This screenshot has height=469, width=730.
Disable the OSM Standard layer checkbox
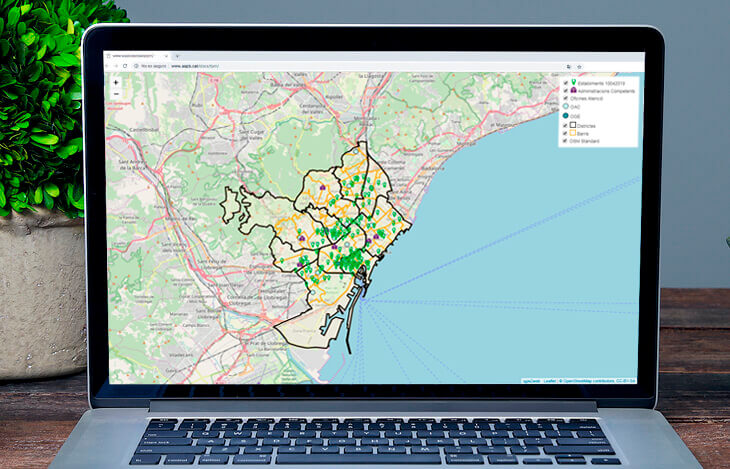coord(565,141)
